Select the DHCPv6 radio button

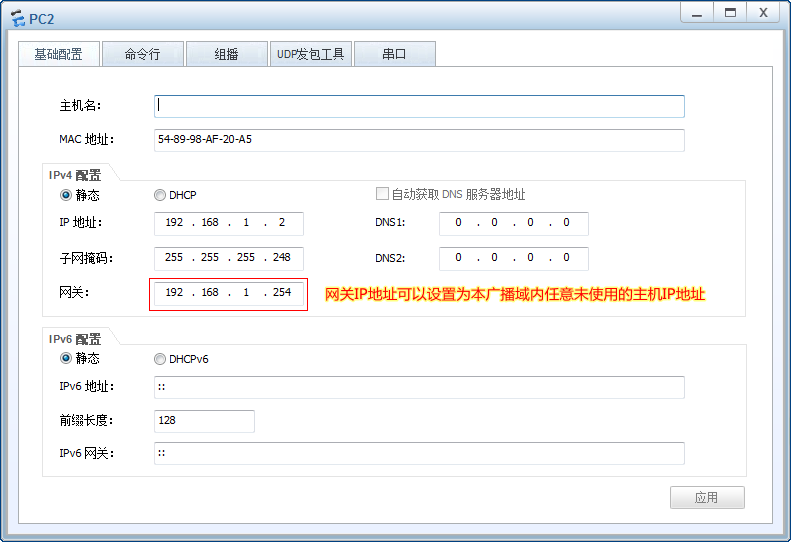click(x=160, y=359)
